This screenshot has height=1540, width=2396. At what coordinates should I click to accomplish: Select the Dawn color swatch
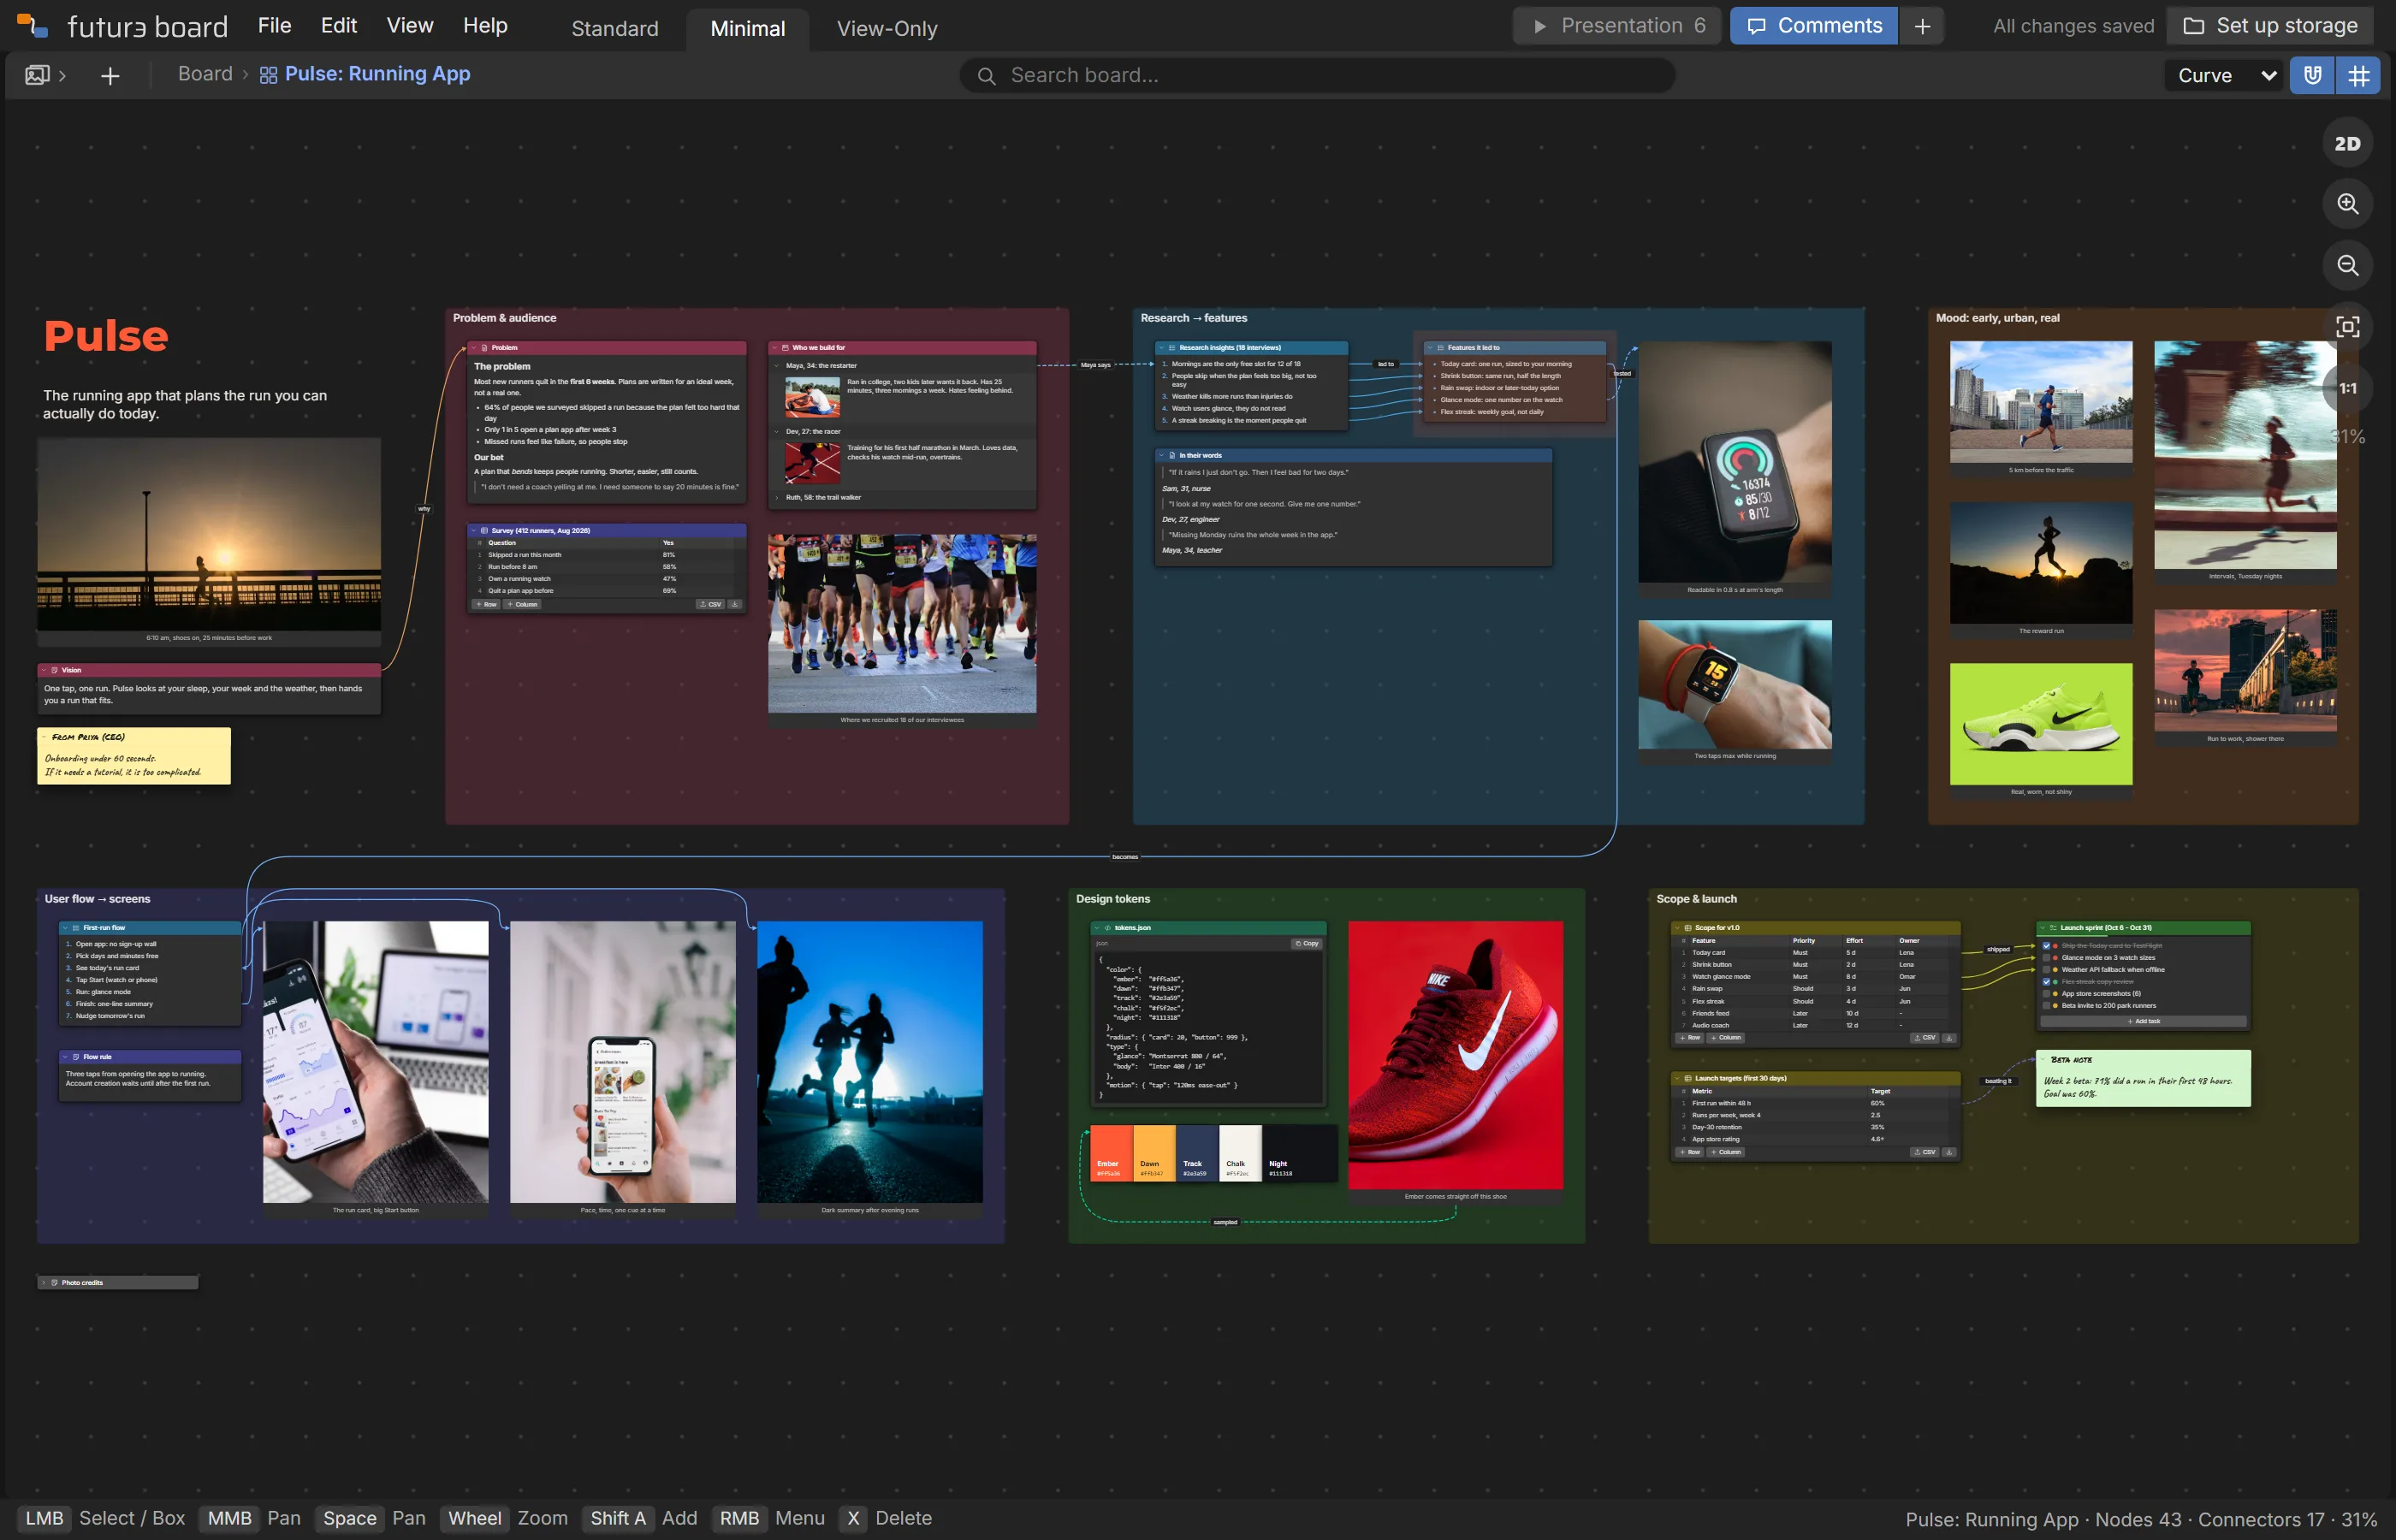click(1154, 1153)
